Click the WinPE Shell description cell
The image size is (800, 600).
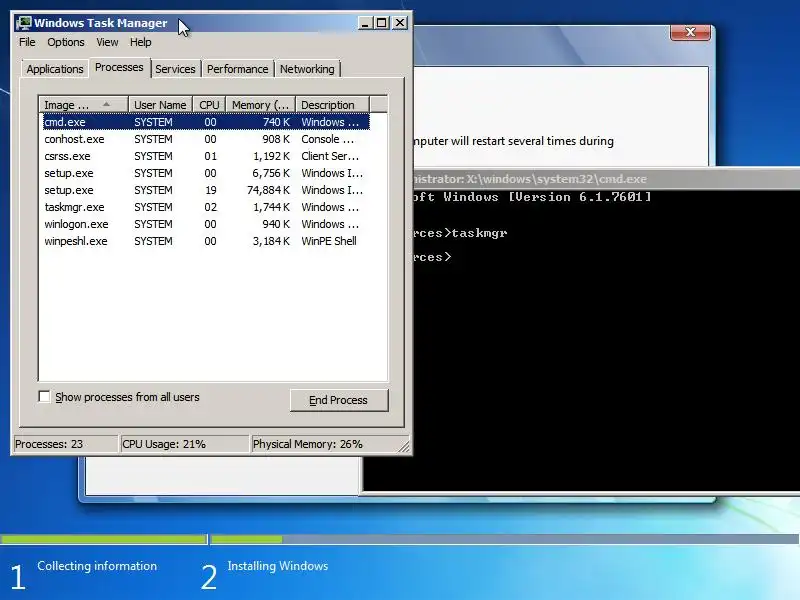329,241
